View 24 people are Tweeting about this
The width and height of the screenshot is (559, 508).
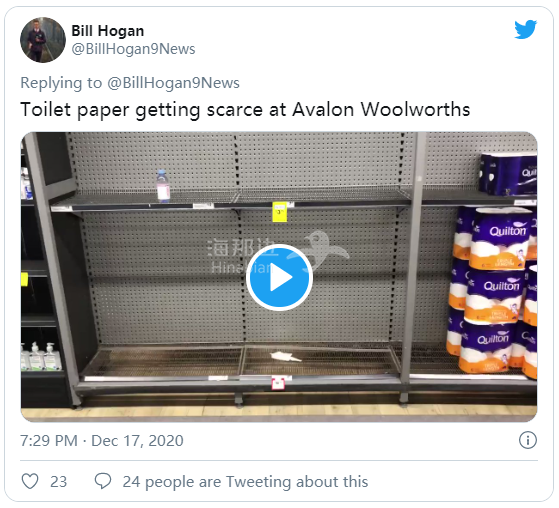pyautogui.click(x=245, y=482)
